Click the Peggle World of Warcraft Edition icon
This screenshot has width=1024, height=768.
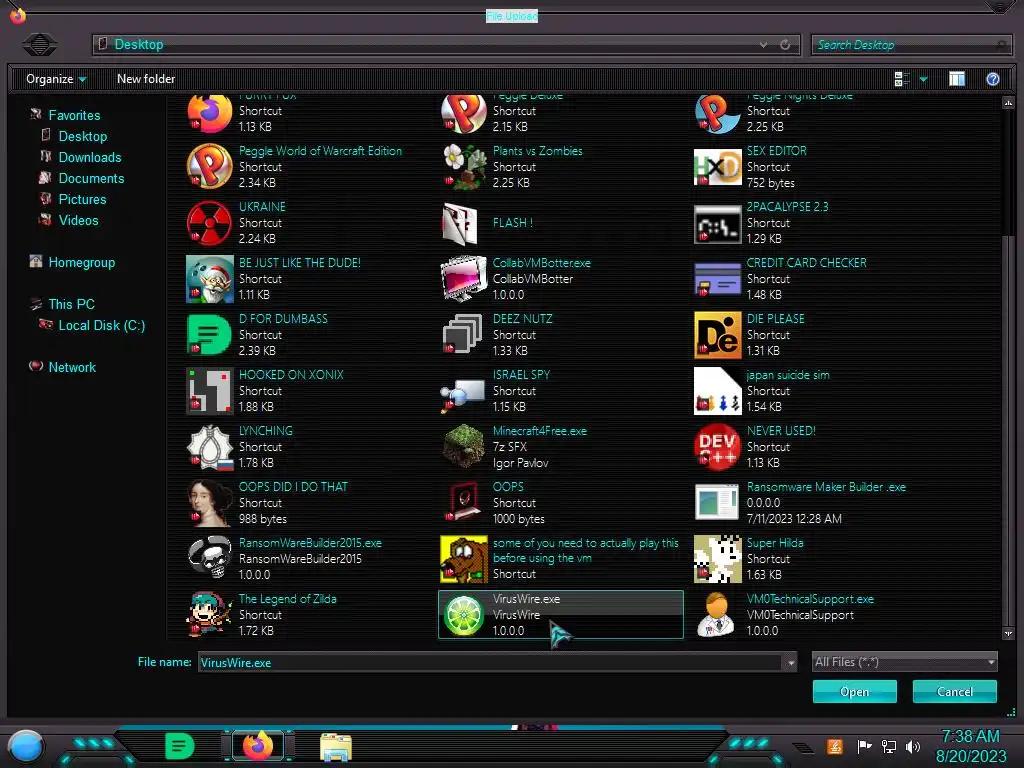tap(210, 167)
